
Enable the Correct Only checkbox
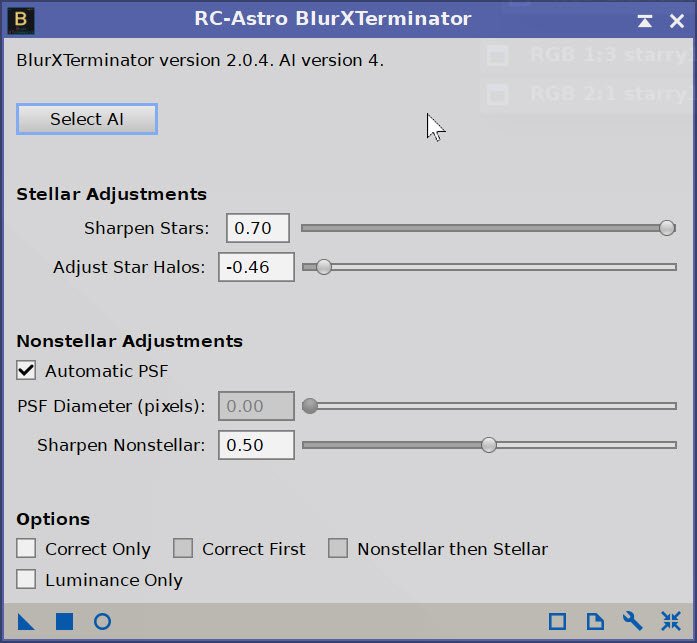[26, 548]
